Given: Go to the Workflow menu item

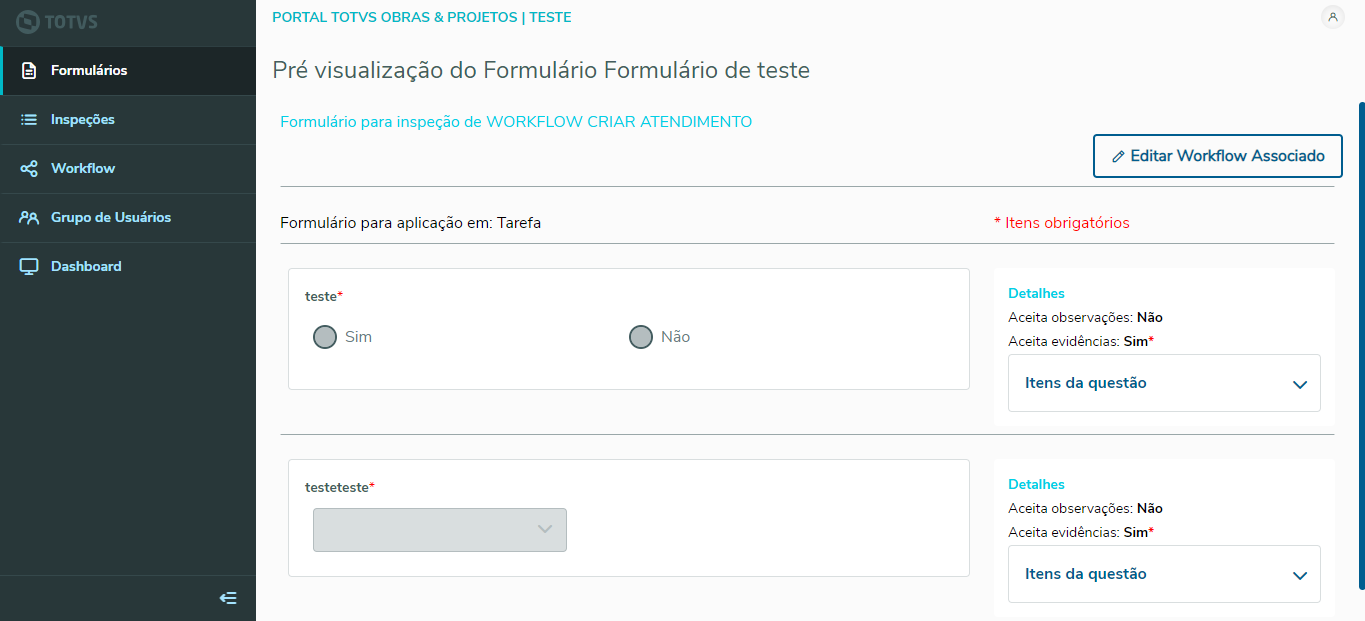Looking at the screenshot, I should click(83, 169).
